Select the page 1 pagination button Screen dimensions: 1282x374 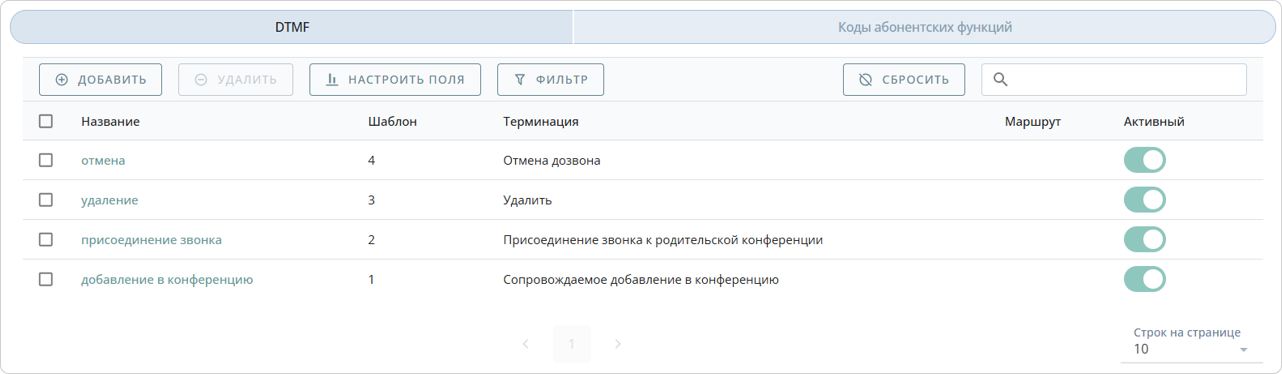(572, 344)
